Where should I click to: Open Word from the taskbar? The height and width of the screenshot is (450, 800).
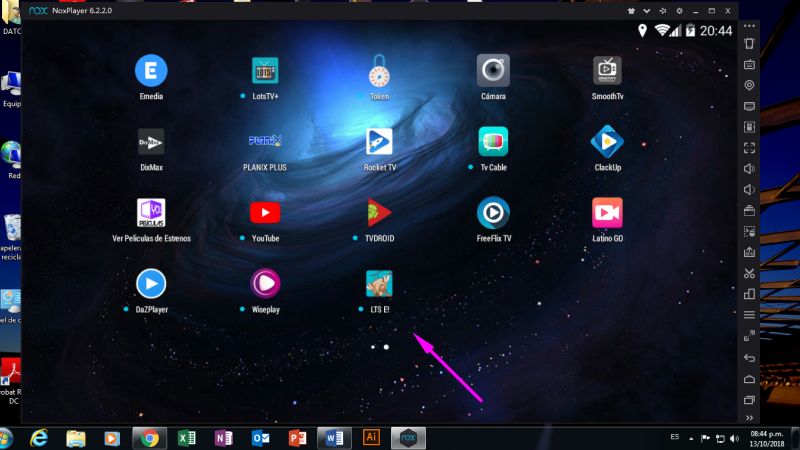pos(334,438)
